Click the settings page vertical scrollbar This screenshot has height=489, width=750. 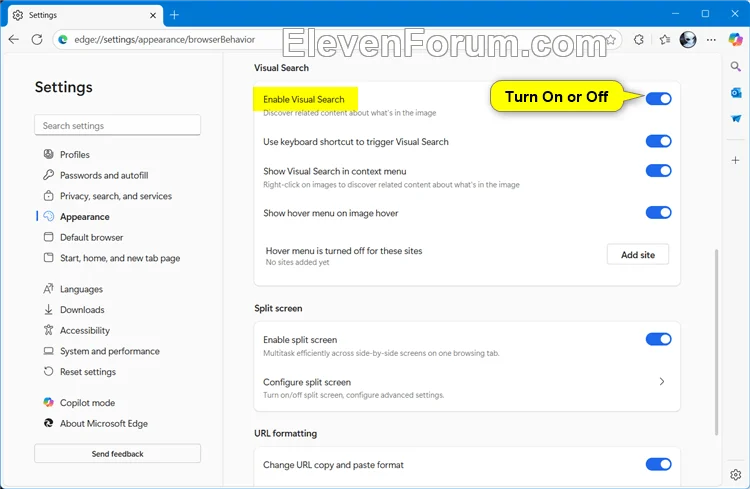point(716,342)
